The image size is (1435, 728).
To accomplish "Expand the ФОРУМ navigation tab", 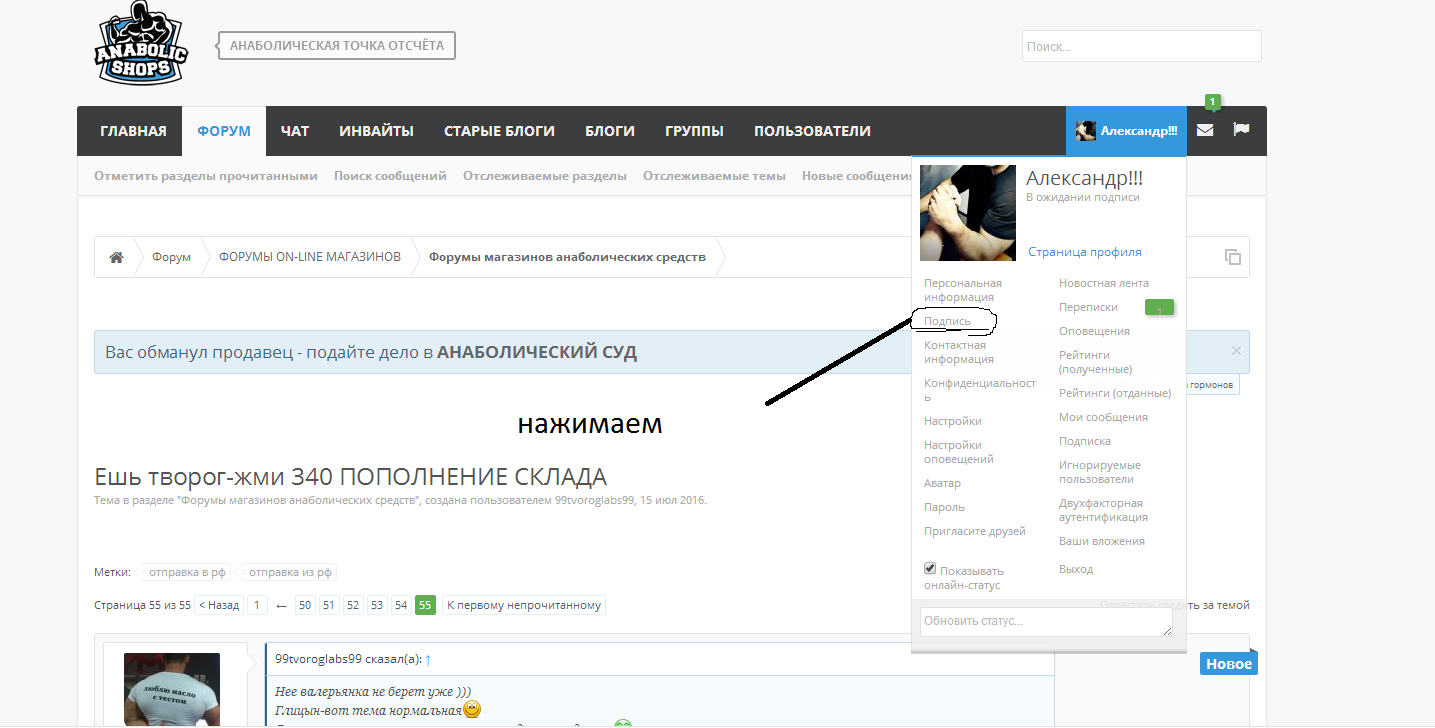I will [223, 130].
